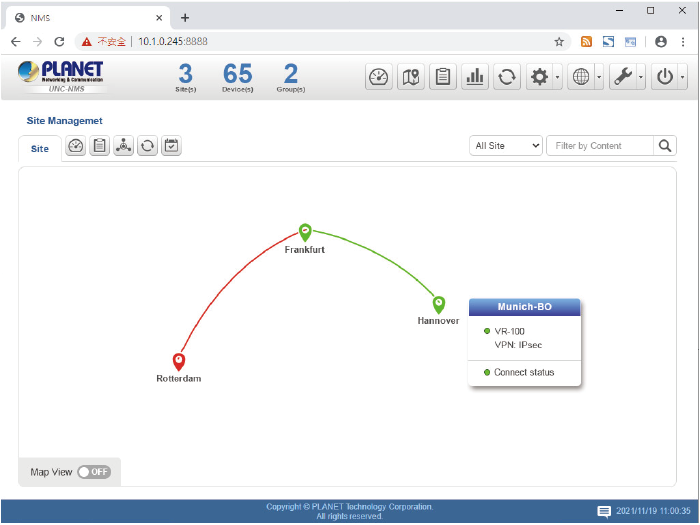Open the dashboard gauge icon in top toolbar
The height and width of the screenshot is (525, 700).
pos(379,77)
